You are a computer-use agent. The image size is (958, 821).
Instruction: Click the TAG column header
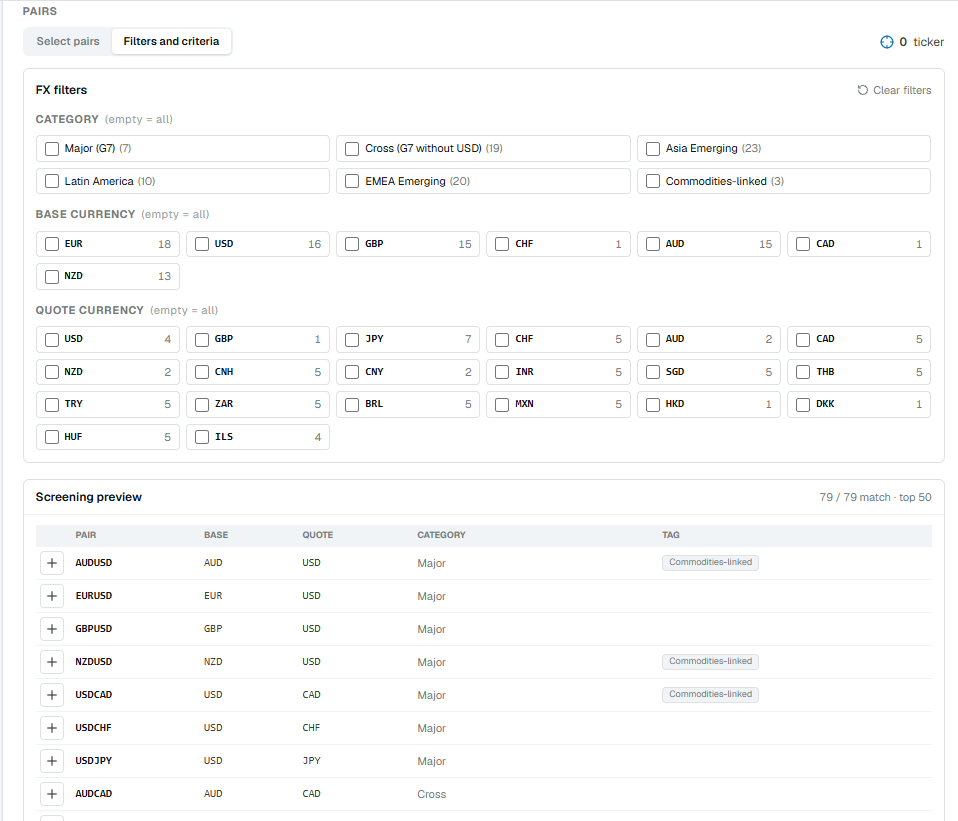click(x=671, y=535)
